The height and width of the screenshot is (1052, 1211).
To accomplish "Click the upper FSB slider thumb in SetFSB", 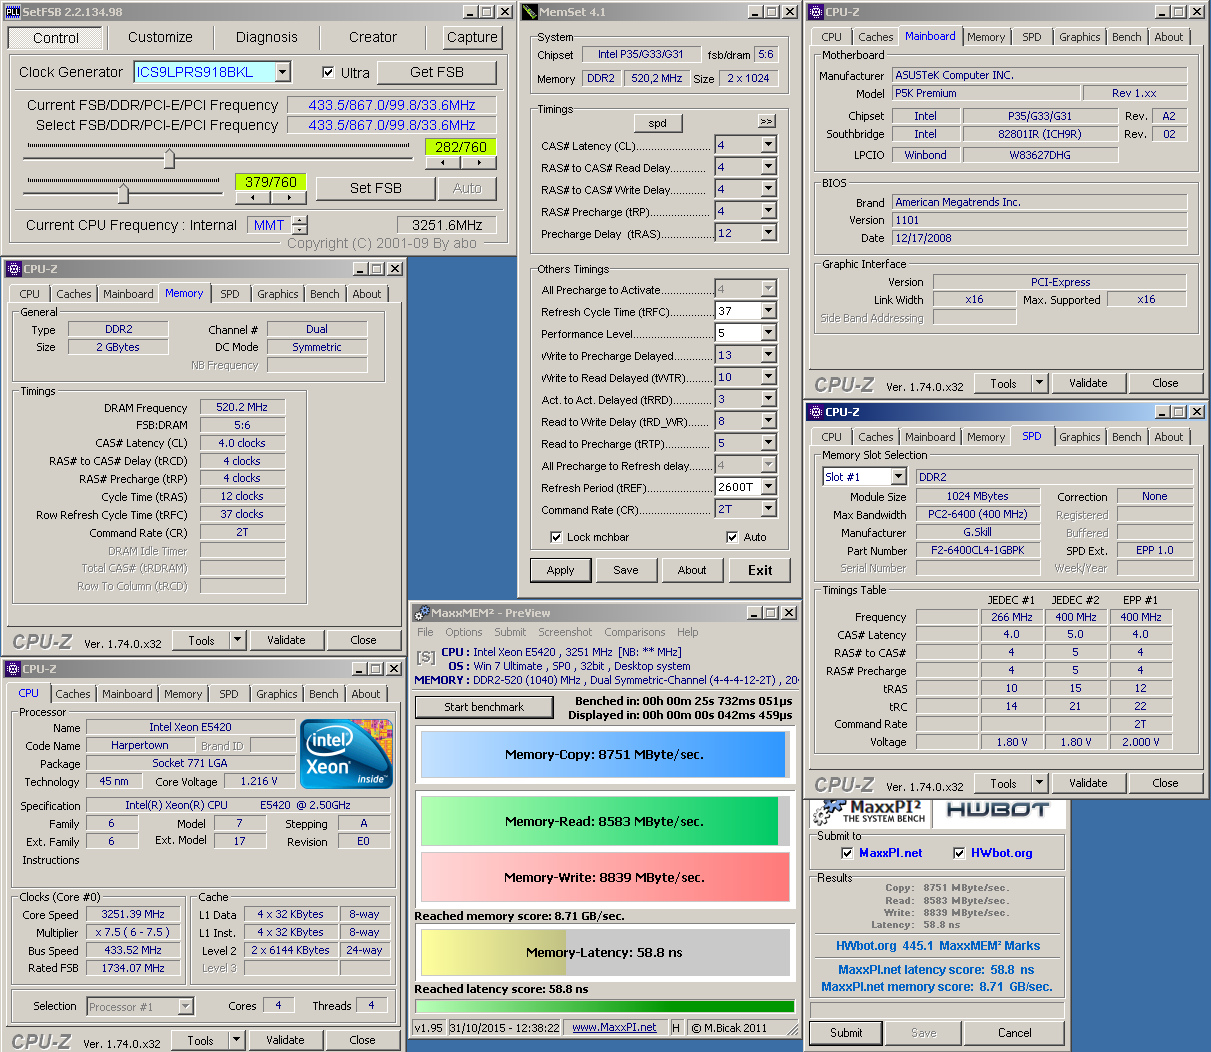I will click(169, 159).
